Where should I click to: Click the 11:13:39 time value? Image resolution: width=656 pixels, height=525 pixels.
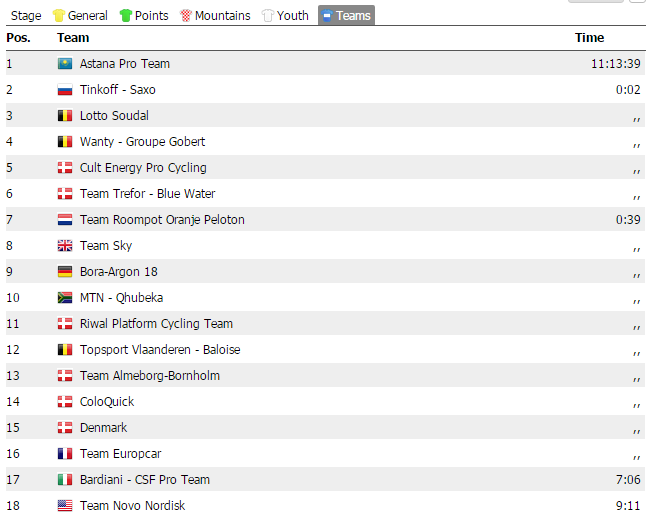tap(615, 64)
